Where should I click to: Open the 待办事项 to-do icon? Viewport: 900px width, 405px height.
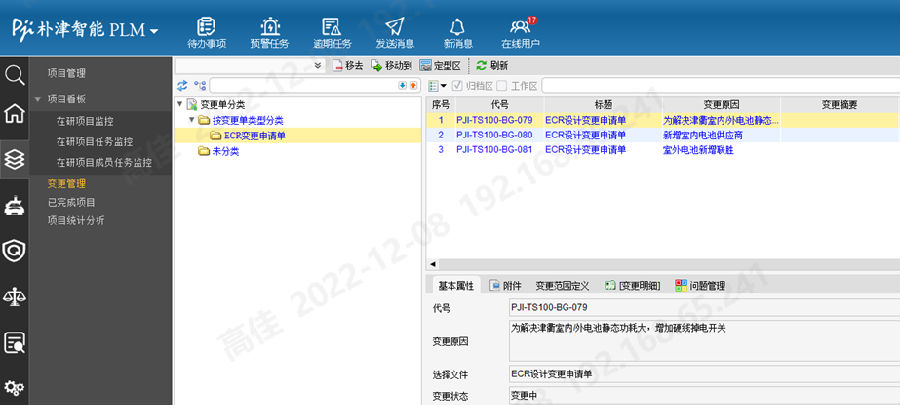point(206,26)
